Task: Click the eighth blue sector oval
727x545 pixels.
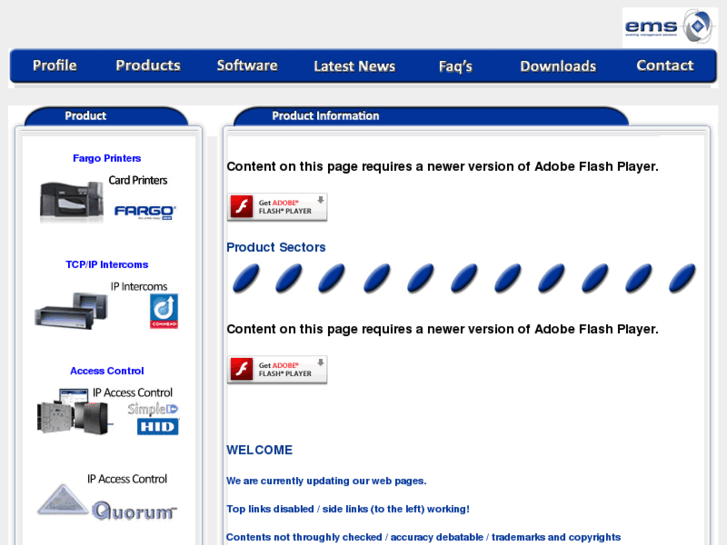Action: (551, 278)
